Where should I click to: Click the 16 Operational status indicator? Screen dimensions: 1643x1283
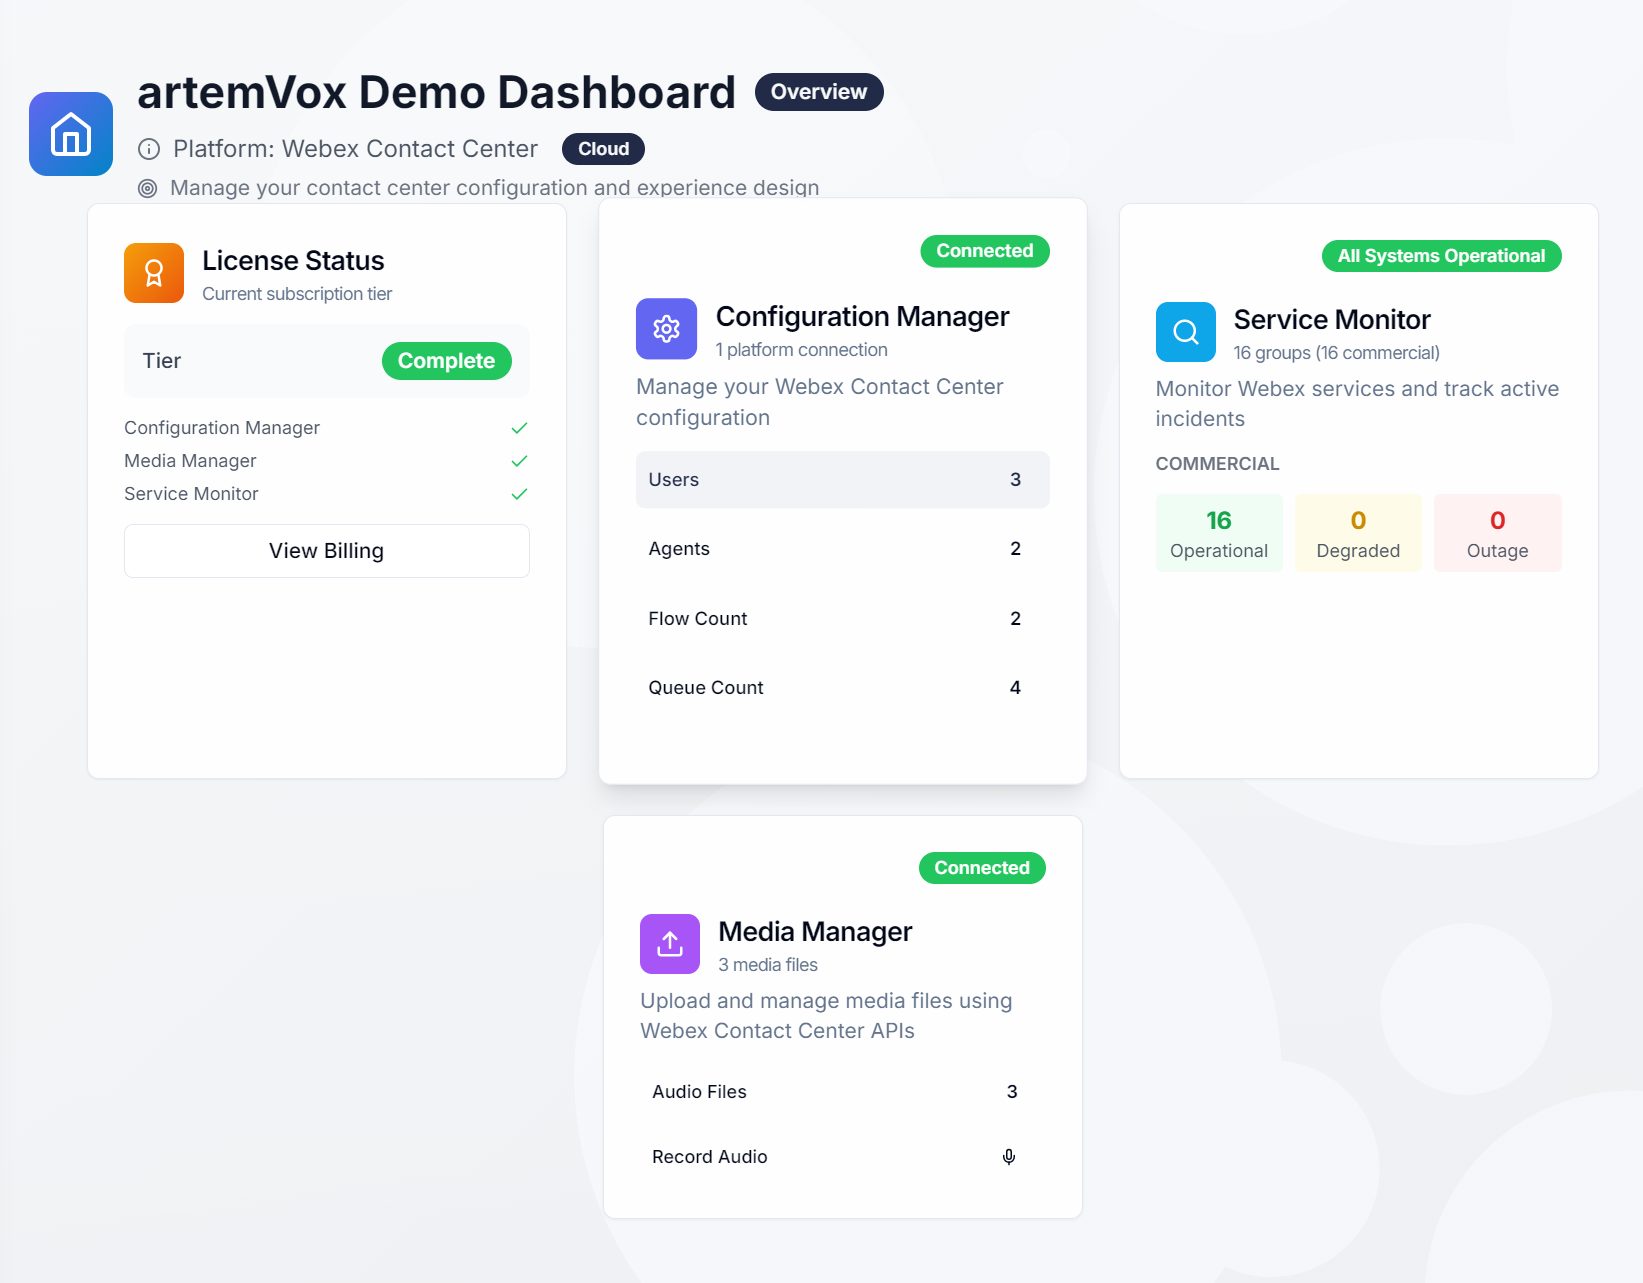1219,533
